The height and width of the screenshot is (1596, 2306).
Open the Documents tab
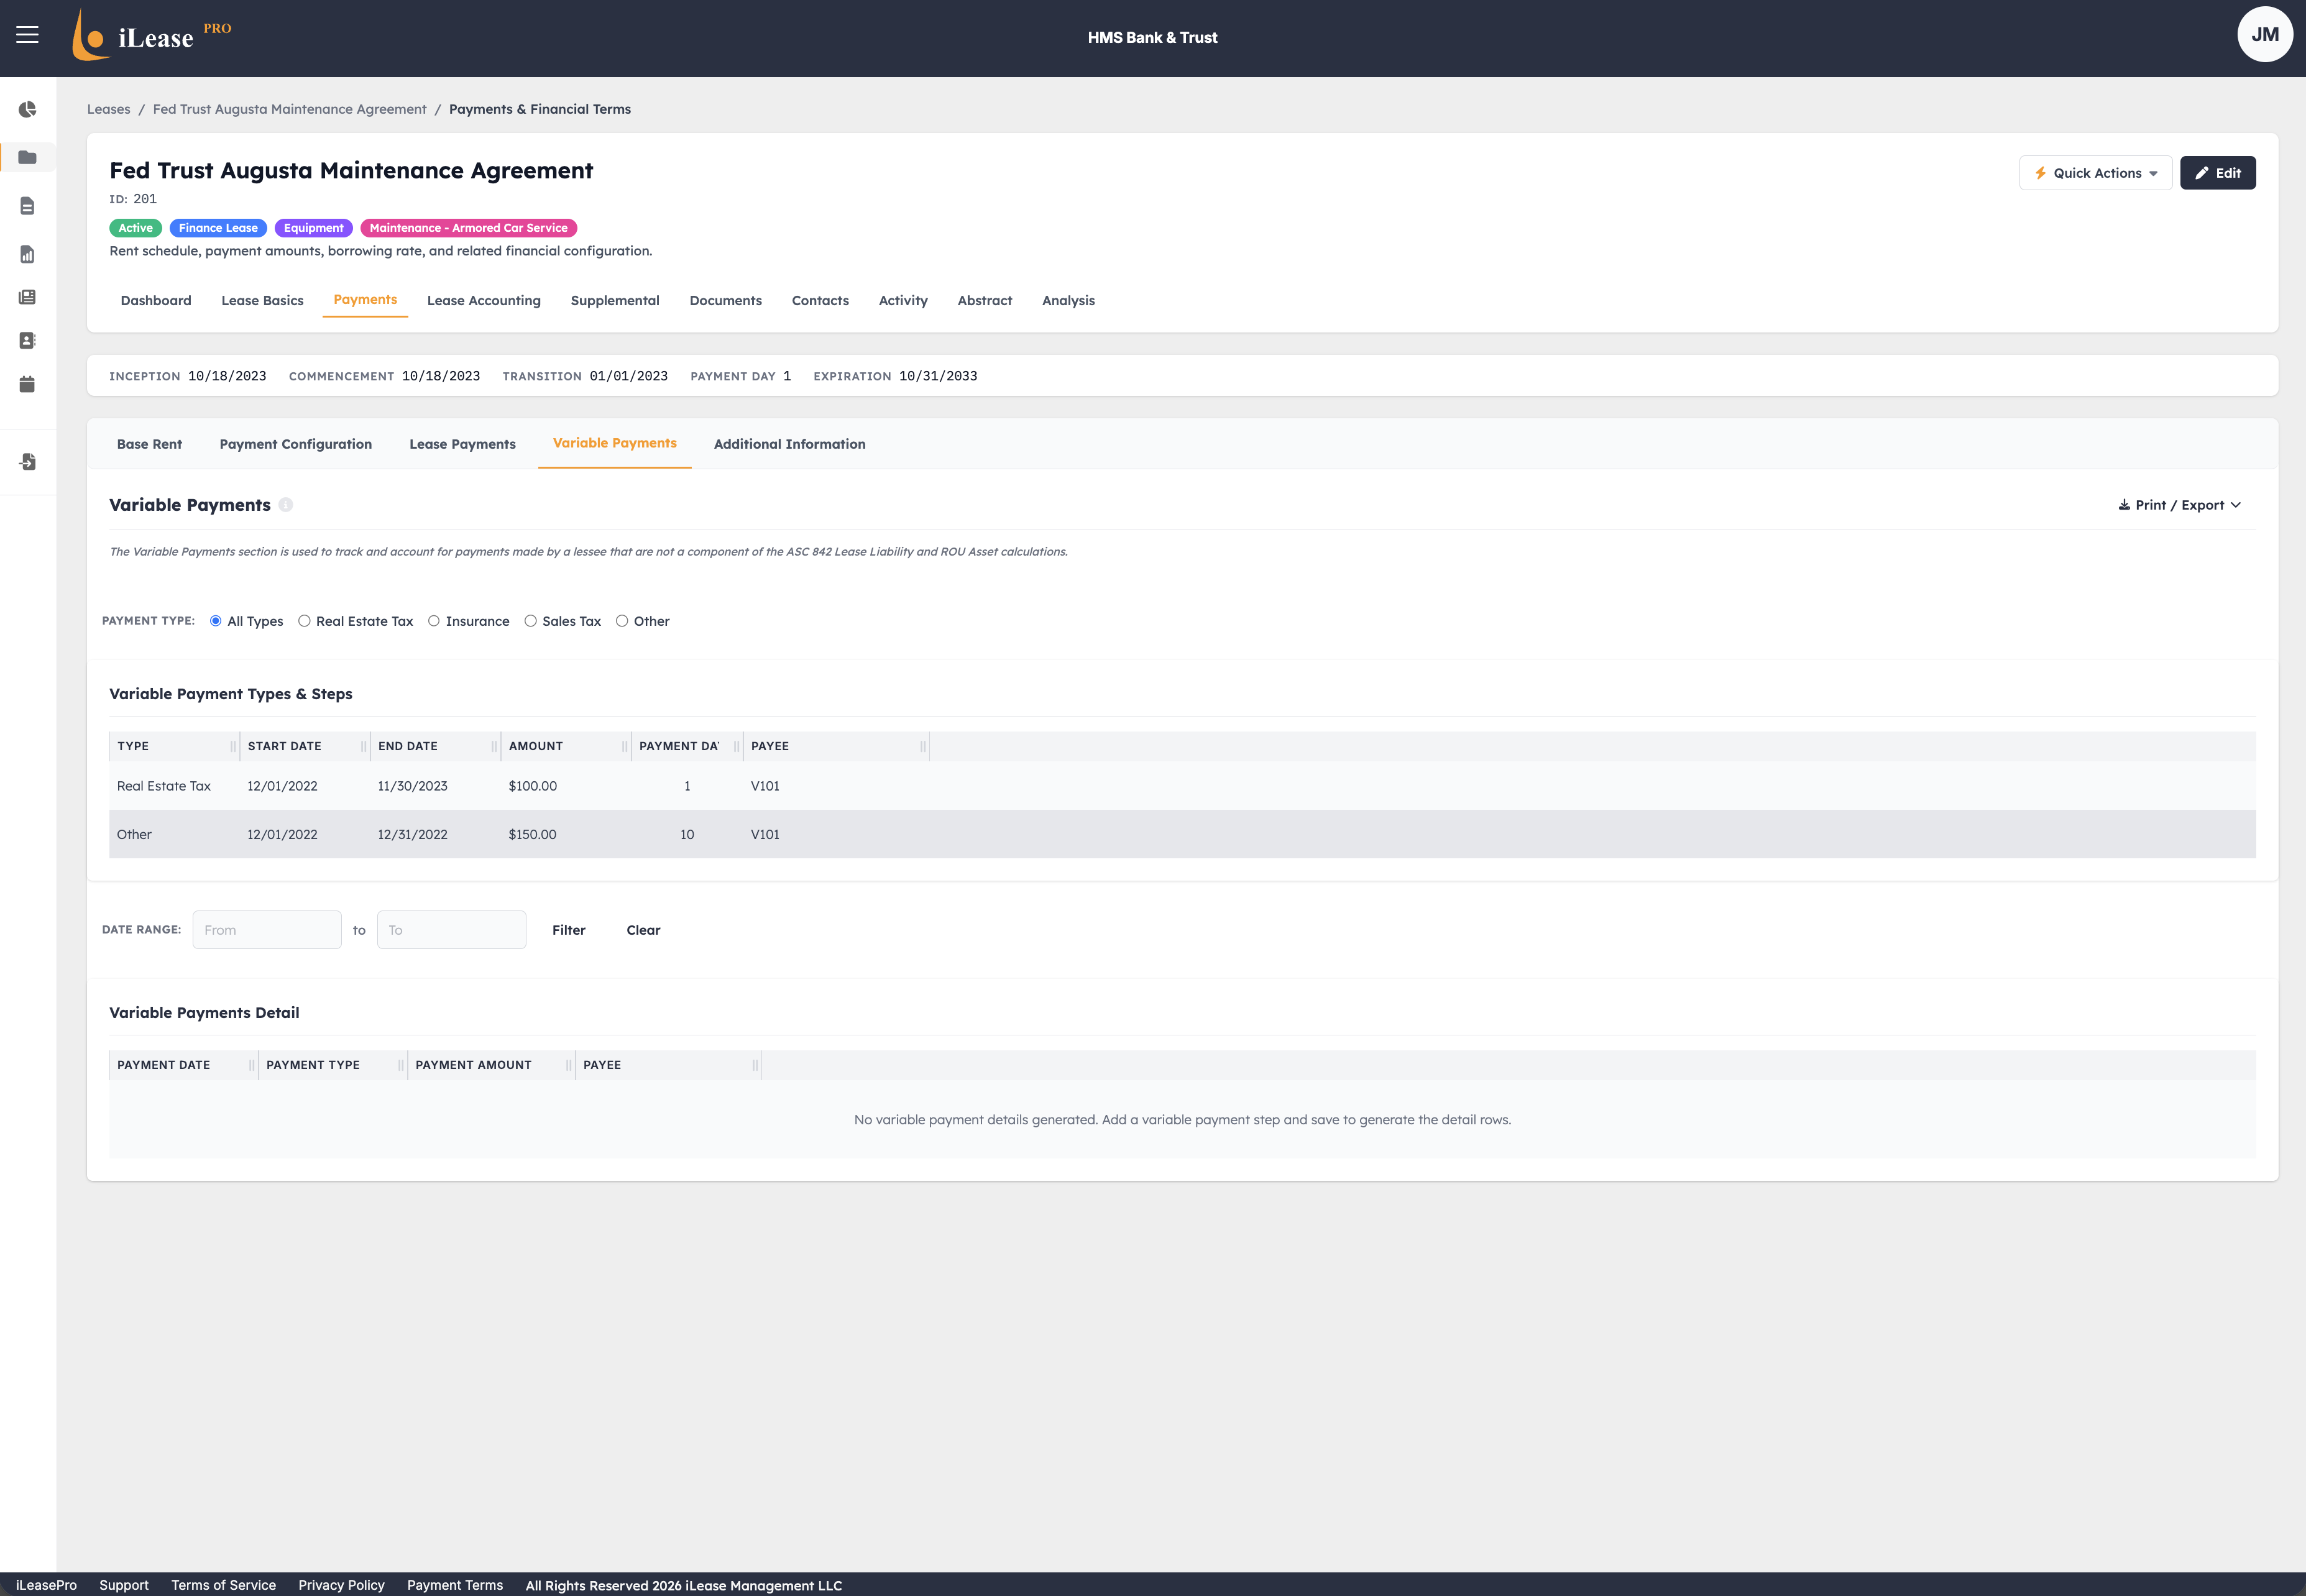[726, 301]
